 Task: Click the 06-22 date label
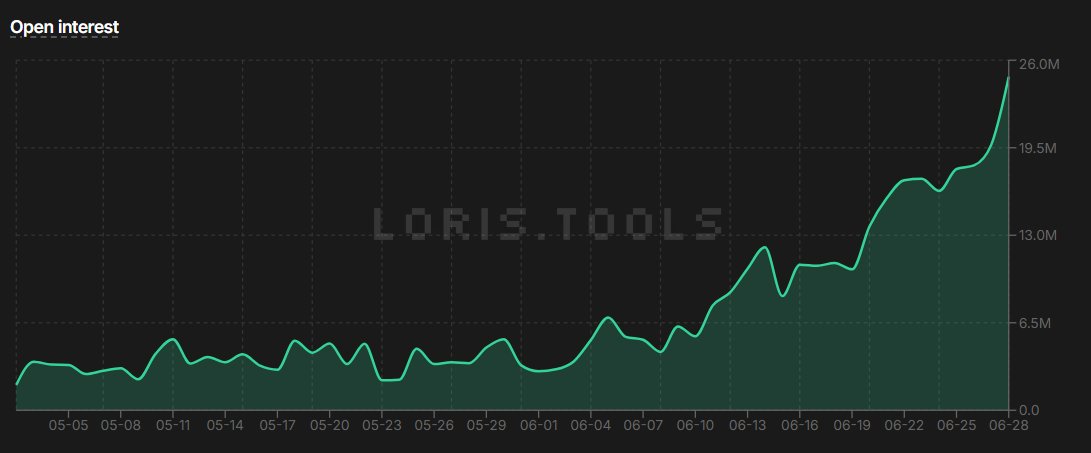pyautogui.click(x=904, y=424)
